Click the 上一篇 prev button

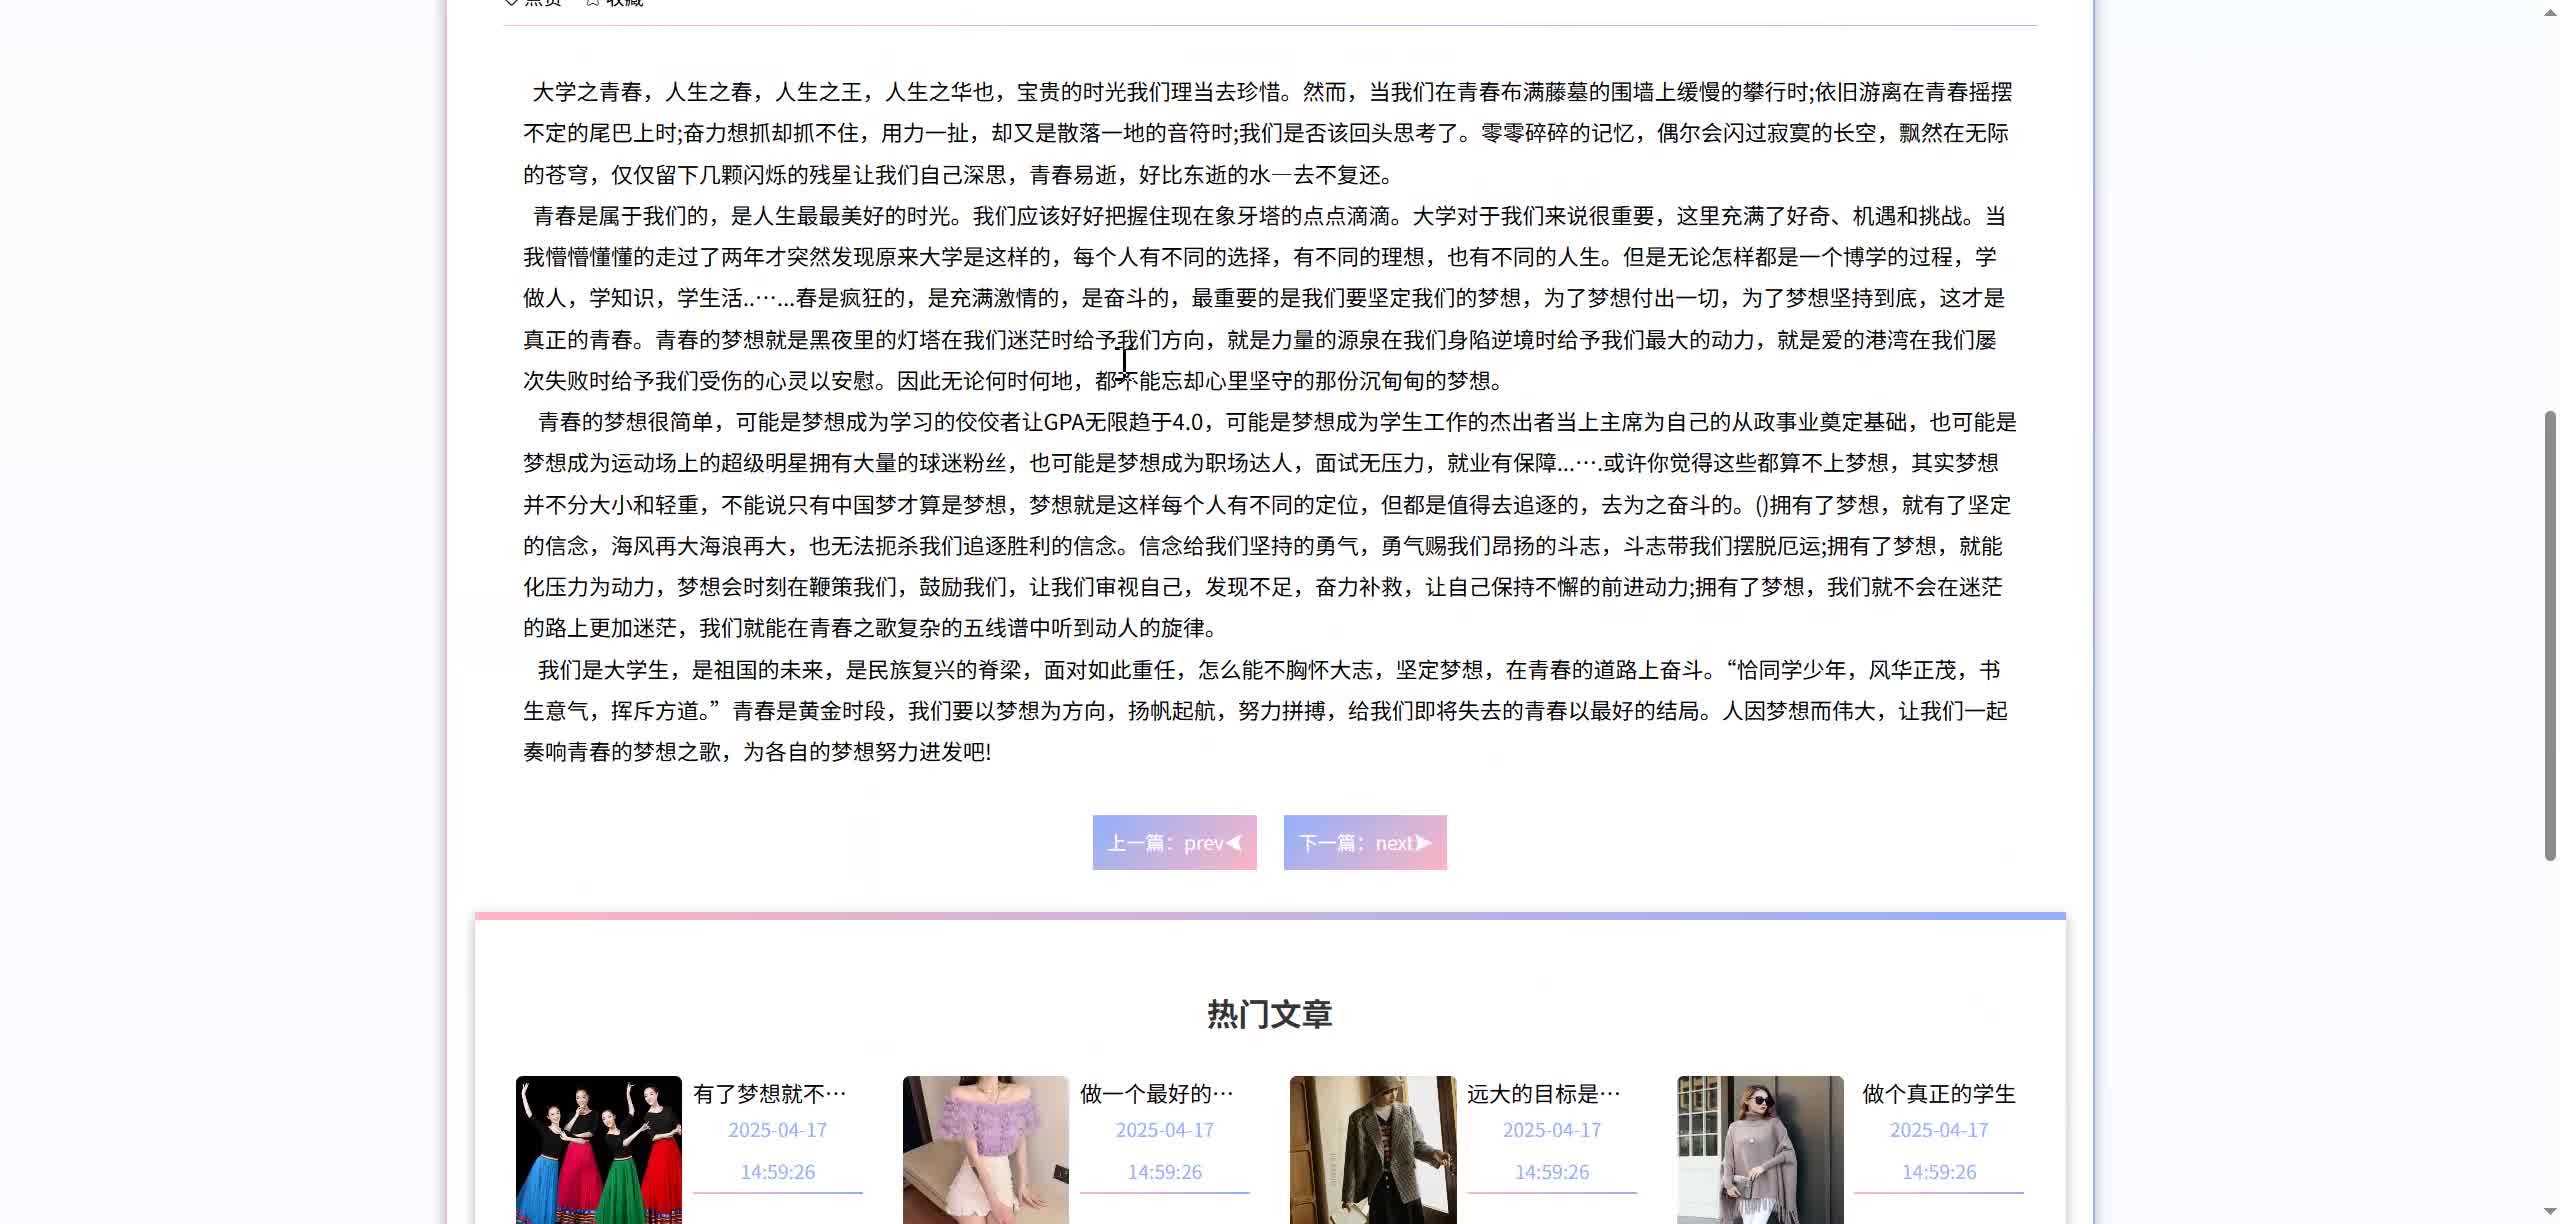(1173, 842)
